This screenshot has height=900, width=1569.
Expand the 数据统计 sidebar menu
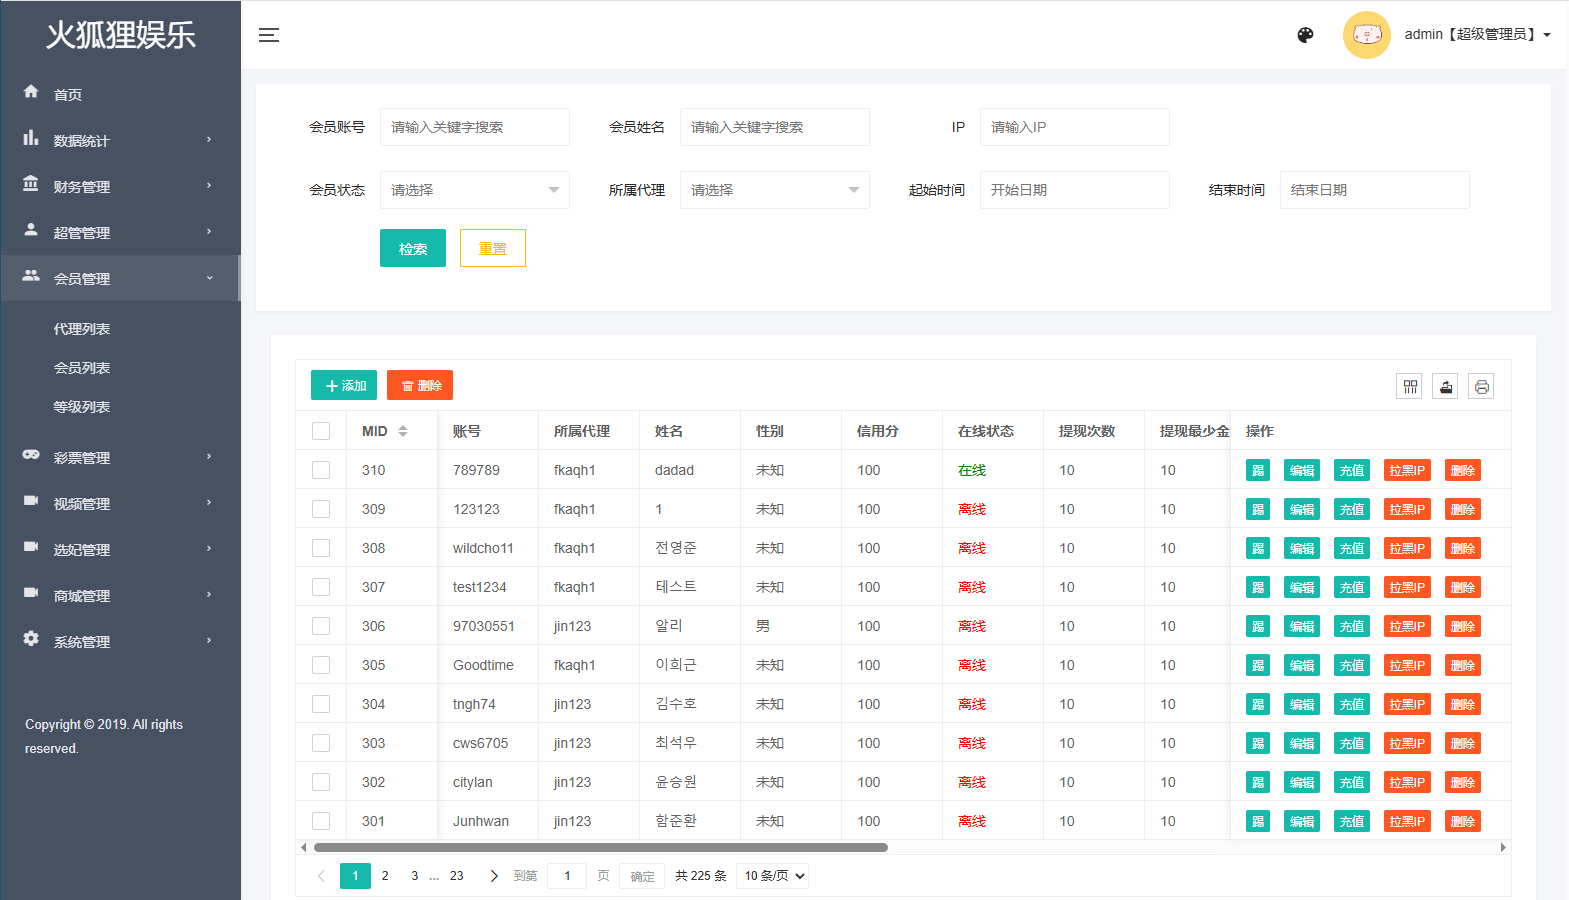[120, 140]
